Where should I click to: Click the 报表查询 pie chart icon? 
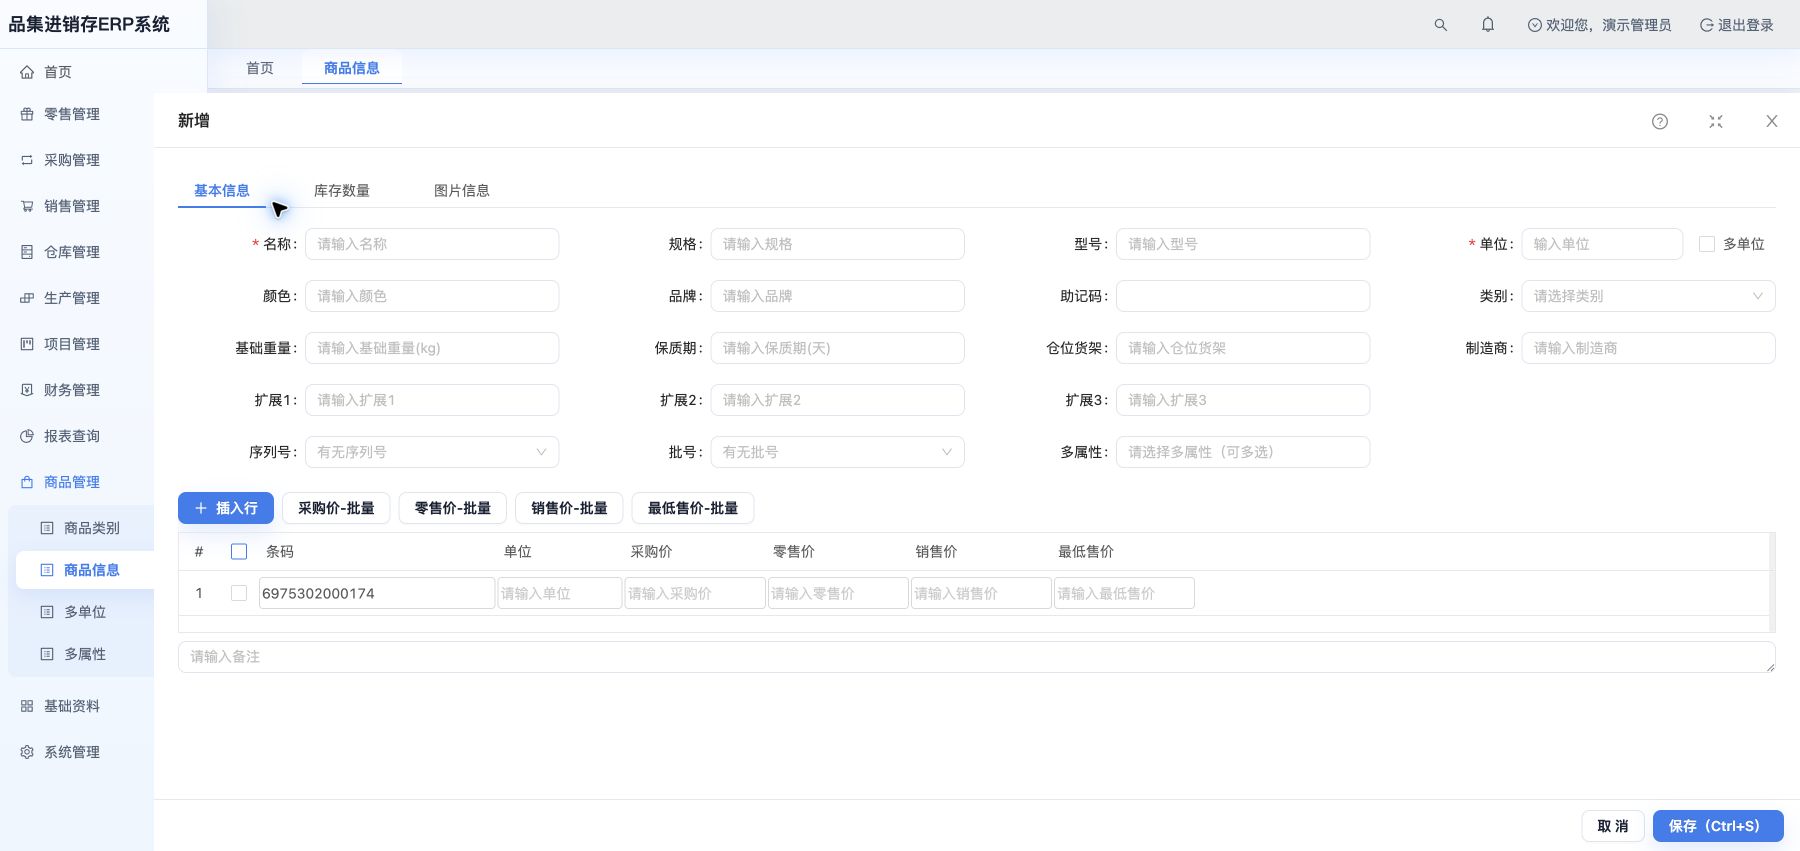pyautogui.click(x=27, y=436)
